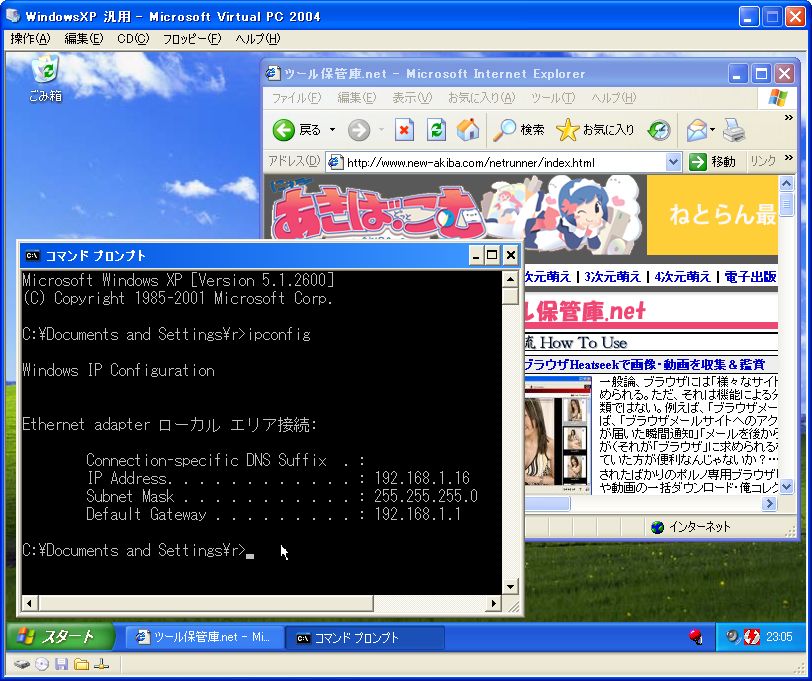
Task: Expand IE toolbar overflow chevron
Action: (789, 118)
